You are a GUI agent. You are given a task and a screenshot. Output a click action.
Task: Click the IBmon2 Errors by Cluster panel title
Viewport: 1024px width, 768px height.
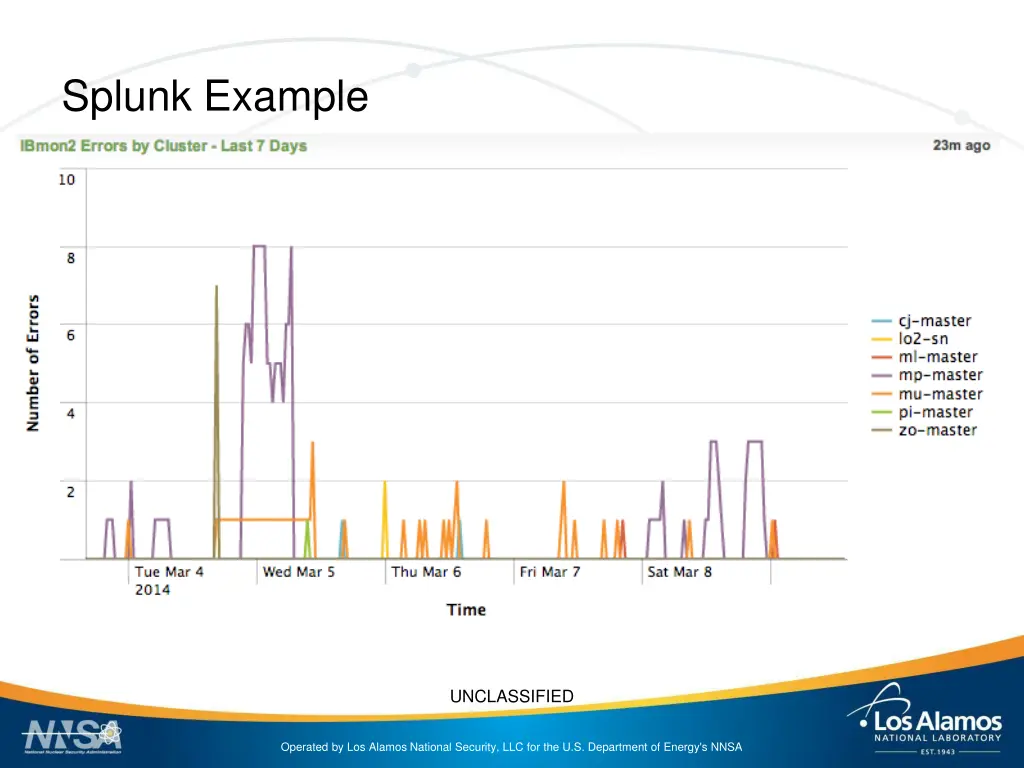point(163,146)
